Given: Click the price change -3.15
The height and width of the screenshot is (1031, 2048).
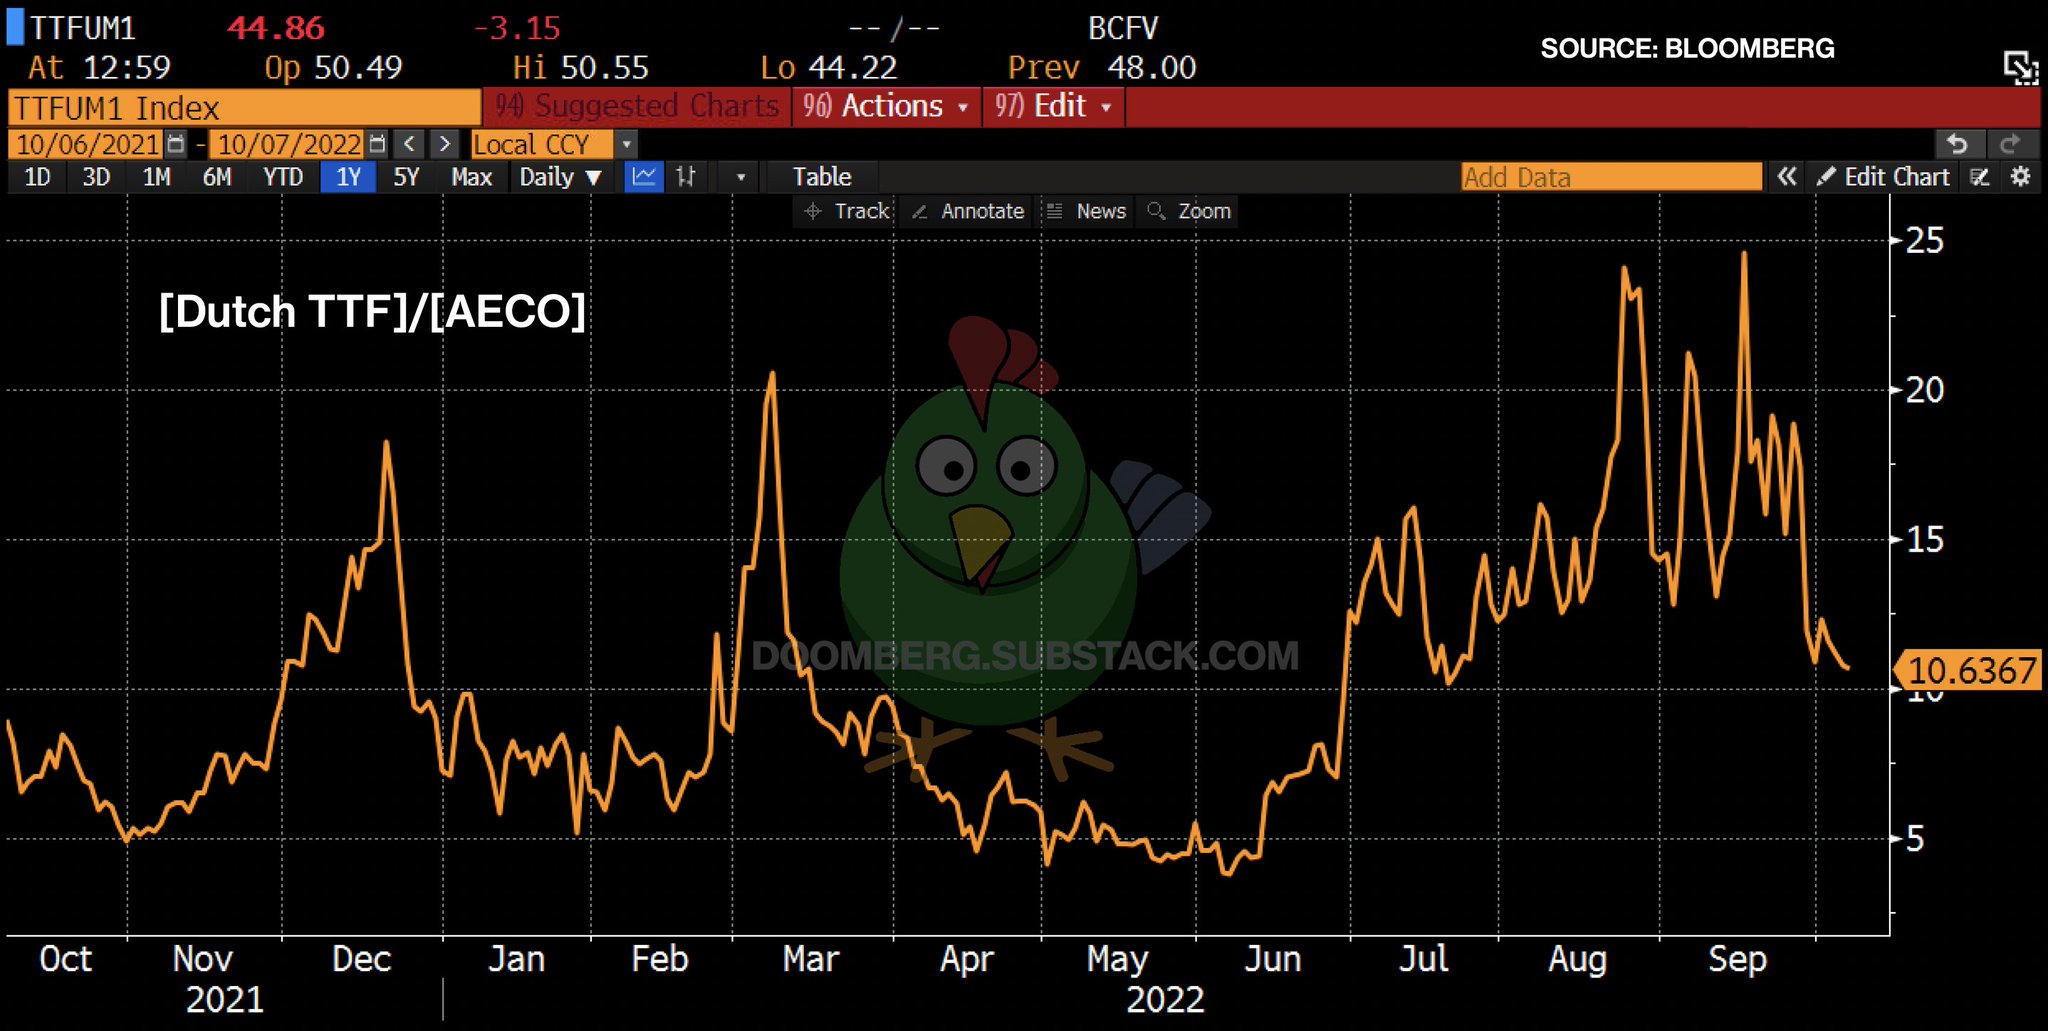Looking at the screenshot, I should tap(517, 28).
